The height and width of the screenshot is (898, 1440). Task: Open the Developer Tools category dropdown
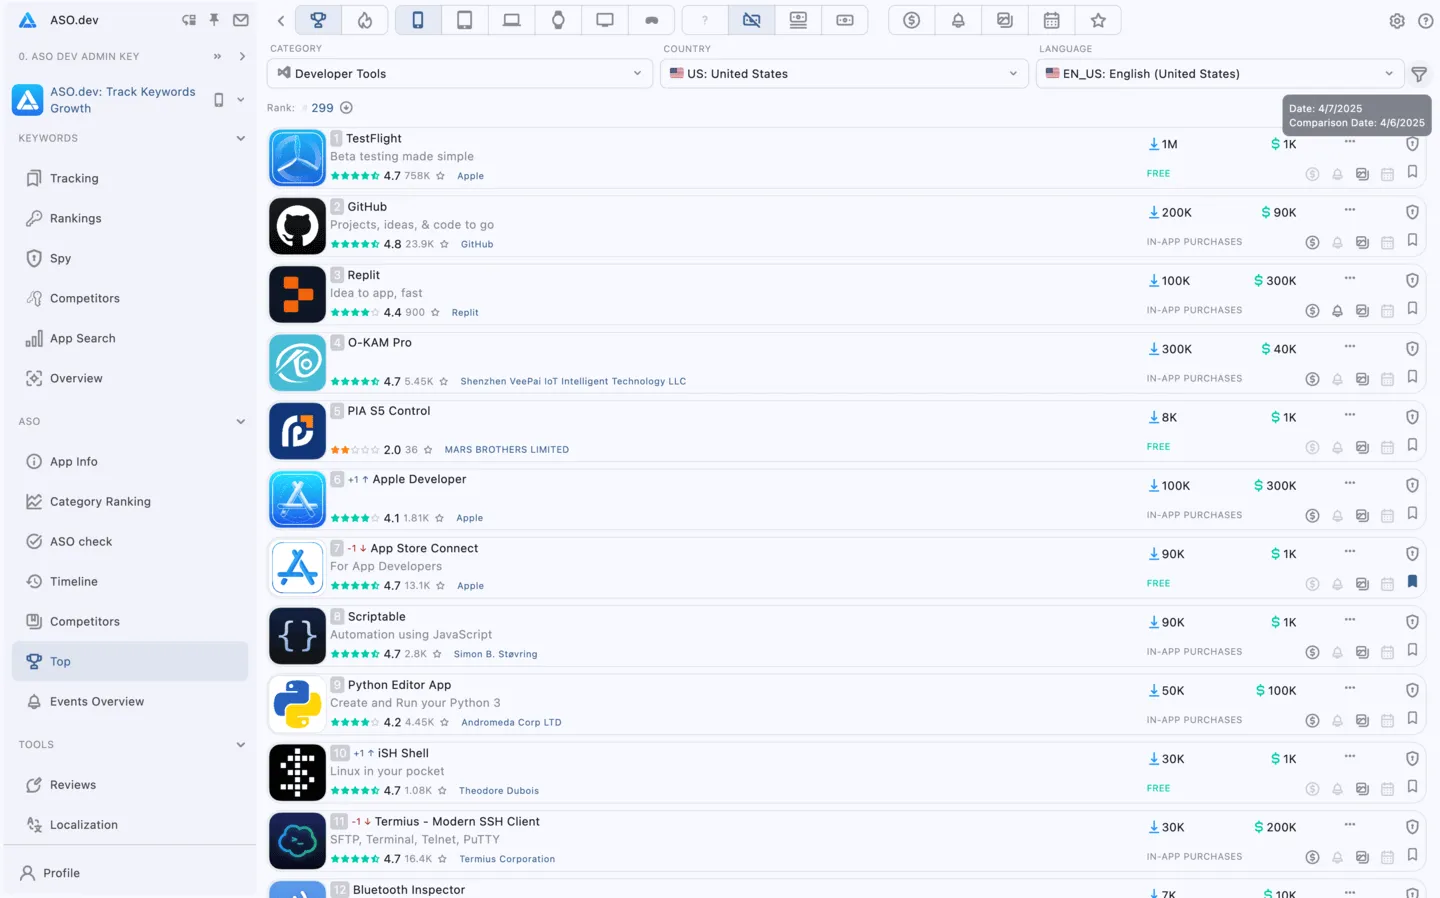click(458, 73)
